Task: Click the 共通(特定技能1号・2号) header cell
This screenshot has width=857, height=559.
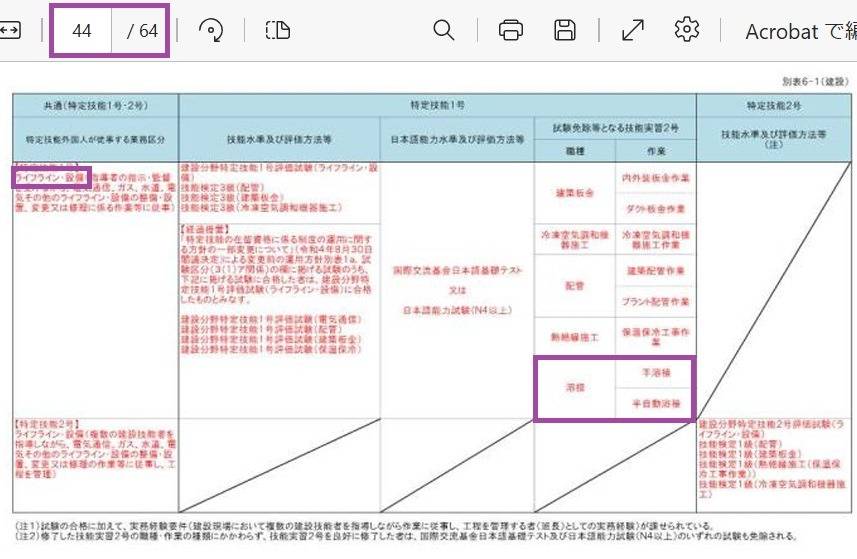Action: [95, 104]
